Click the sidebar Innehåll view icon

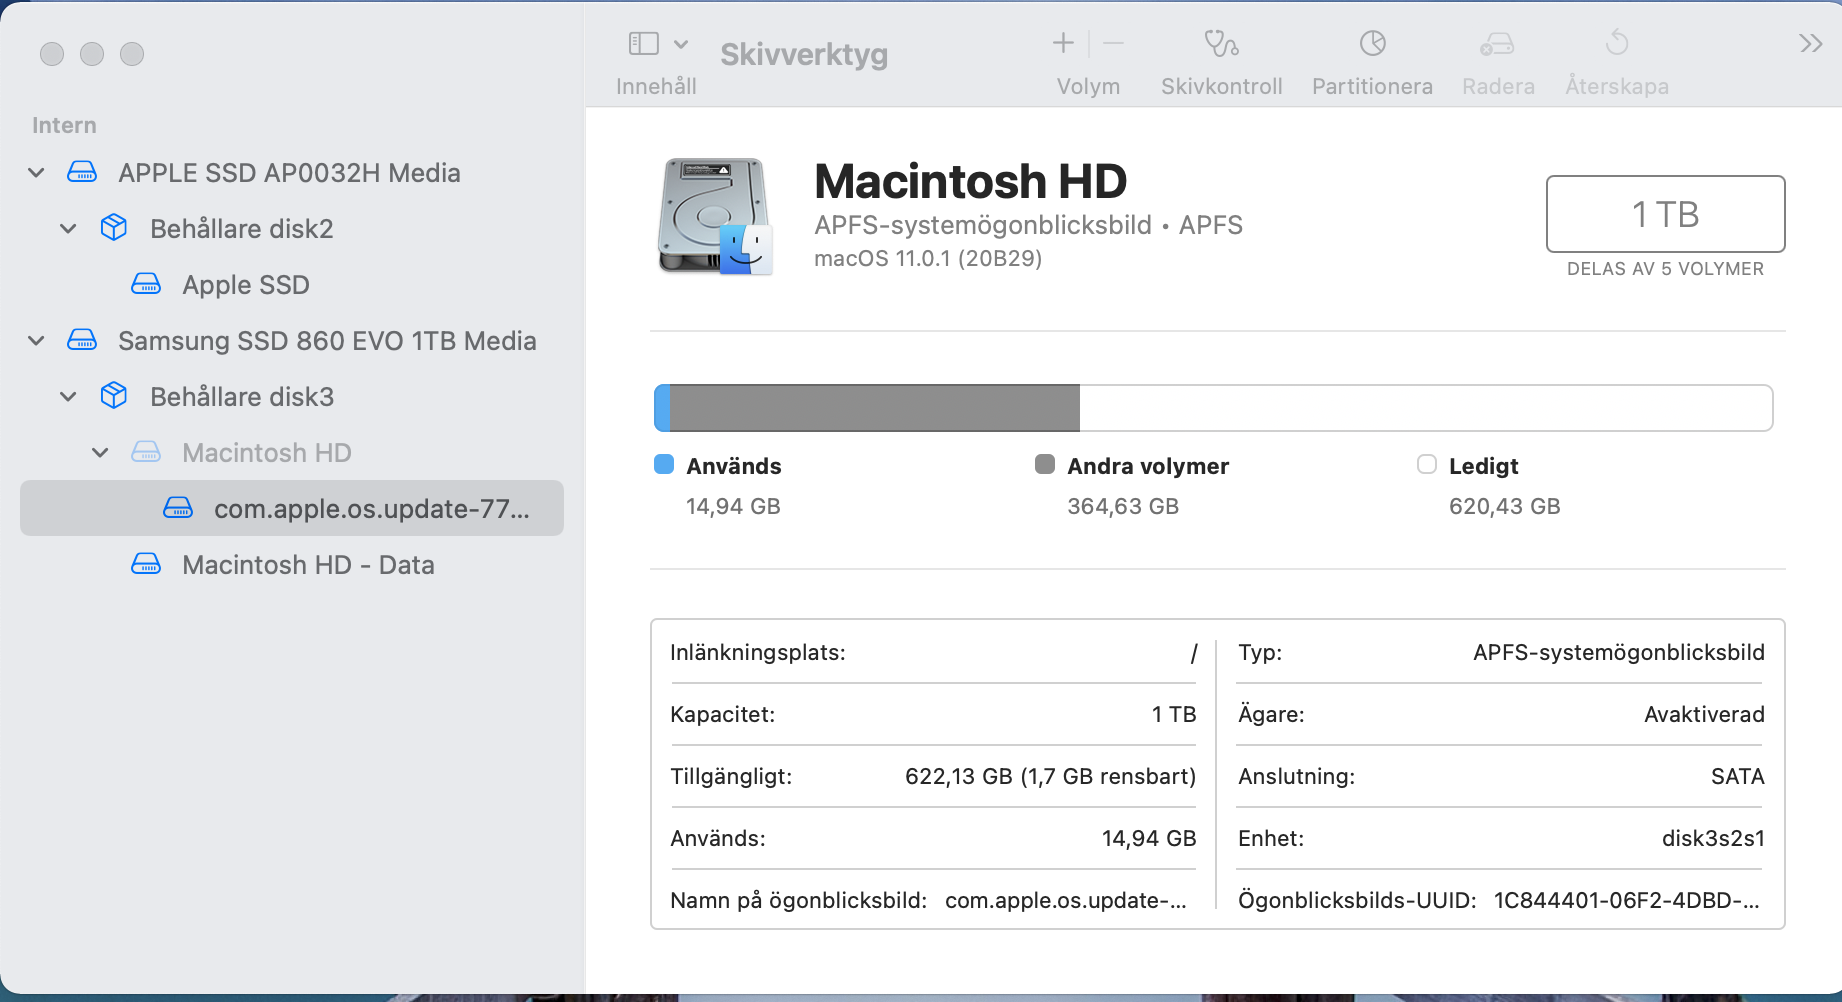point(643,44)
